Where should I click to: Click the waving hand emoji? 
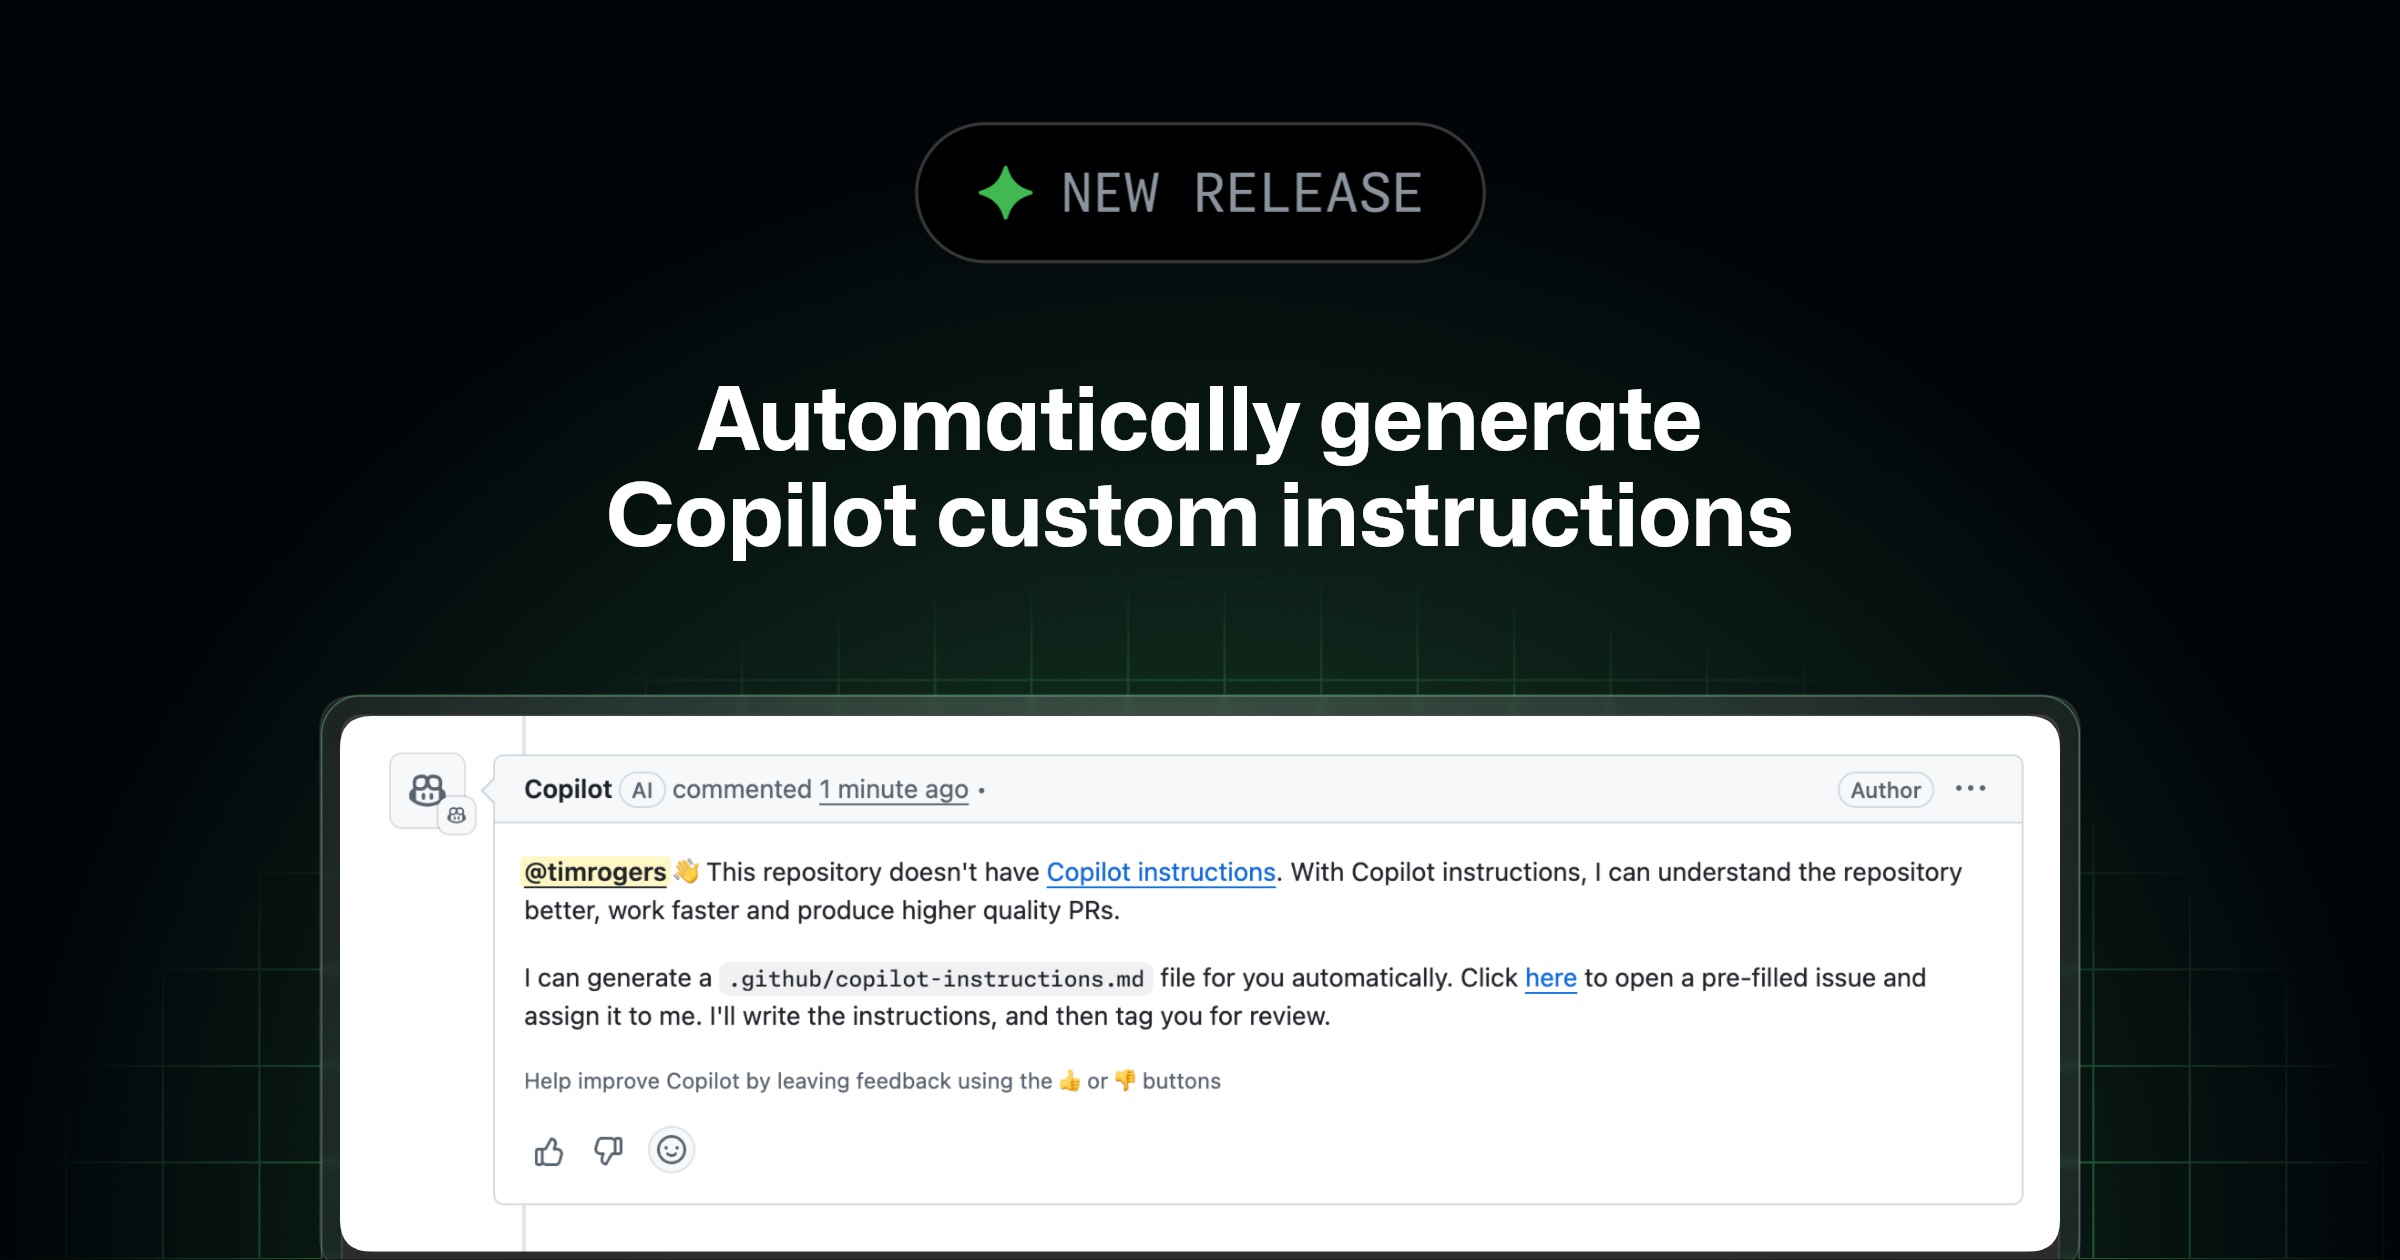click(x=686, y=871)
